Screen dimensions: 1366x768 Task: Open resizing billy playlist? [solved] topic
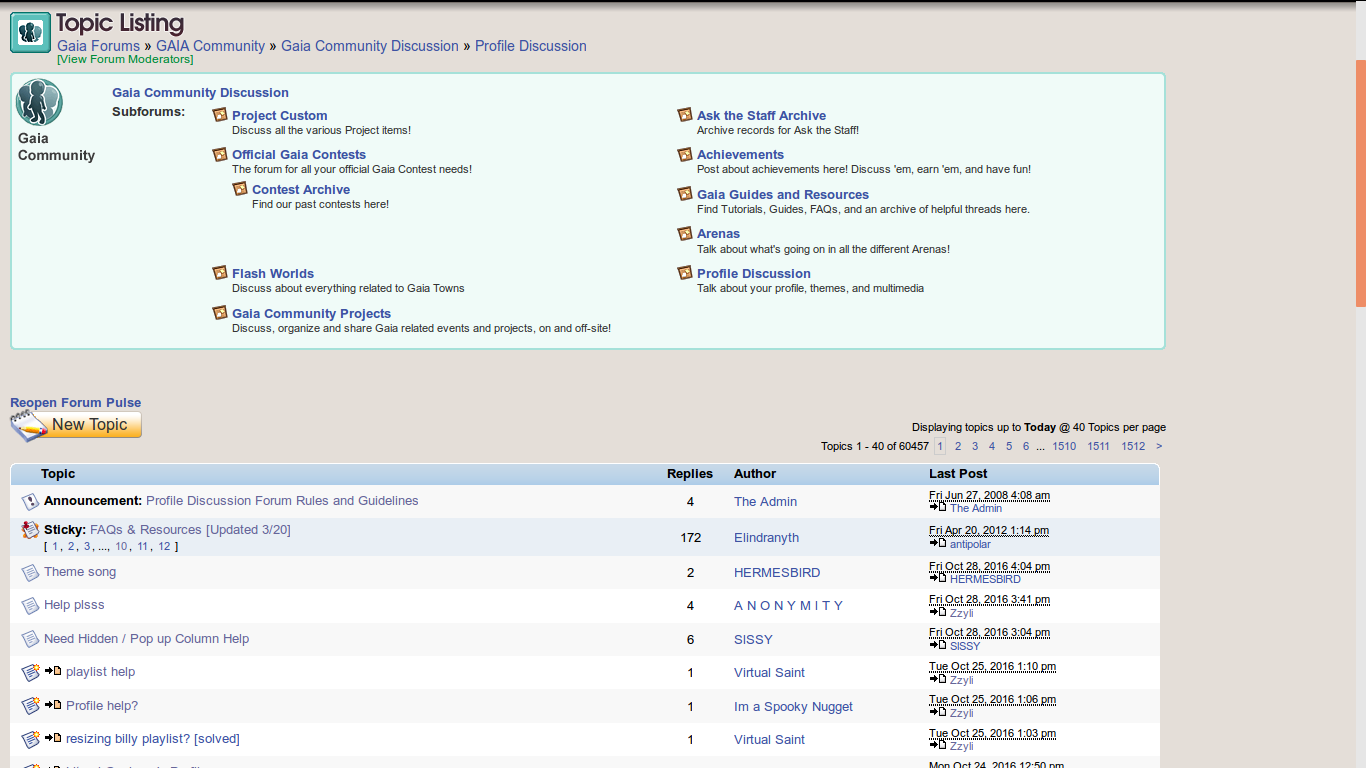tap(153, 739)
